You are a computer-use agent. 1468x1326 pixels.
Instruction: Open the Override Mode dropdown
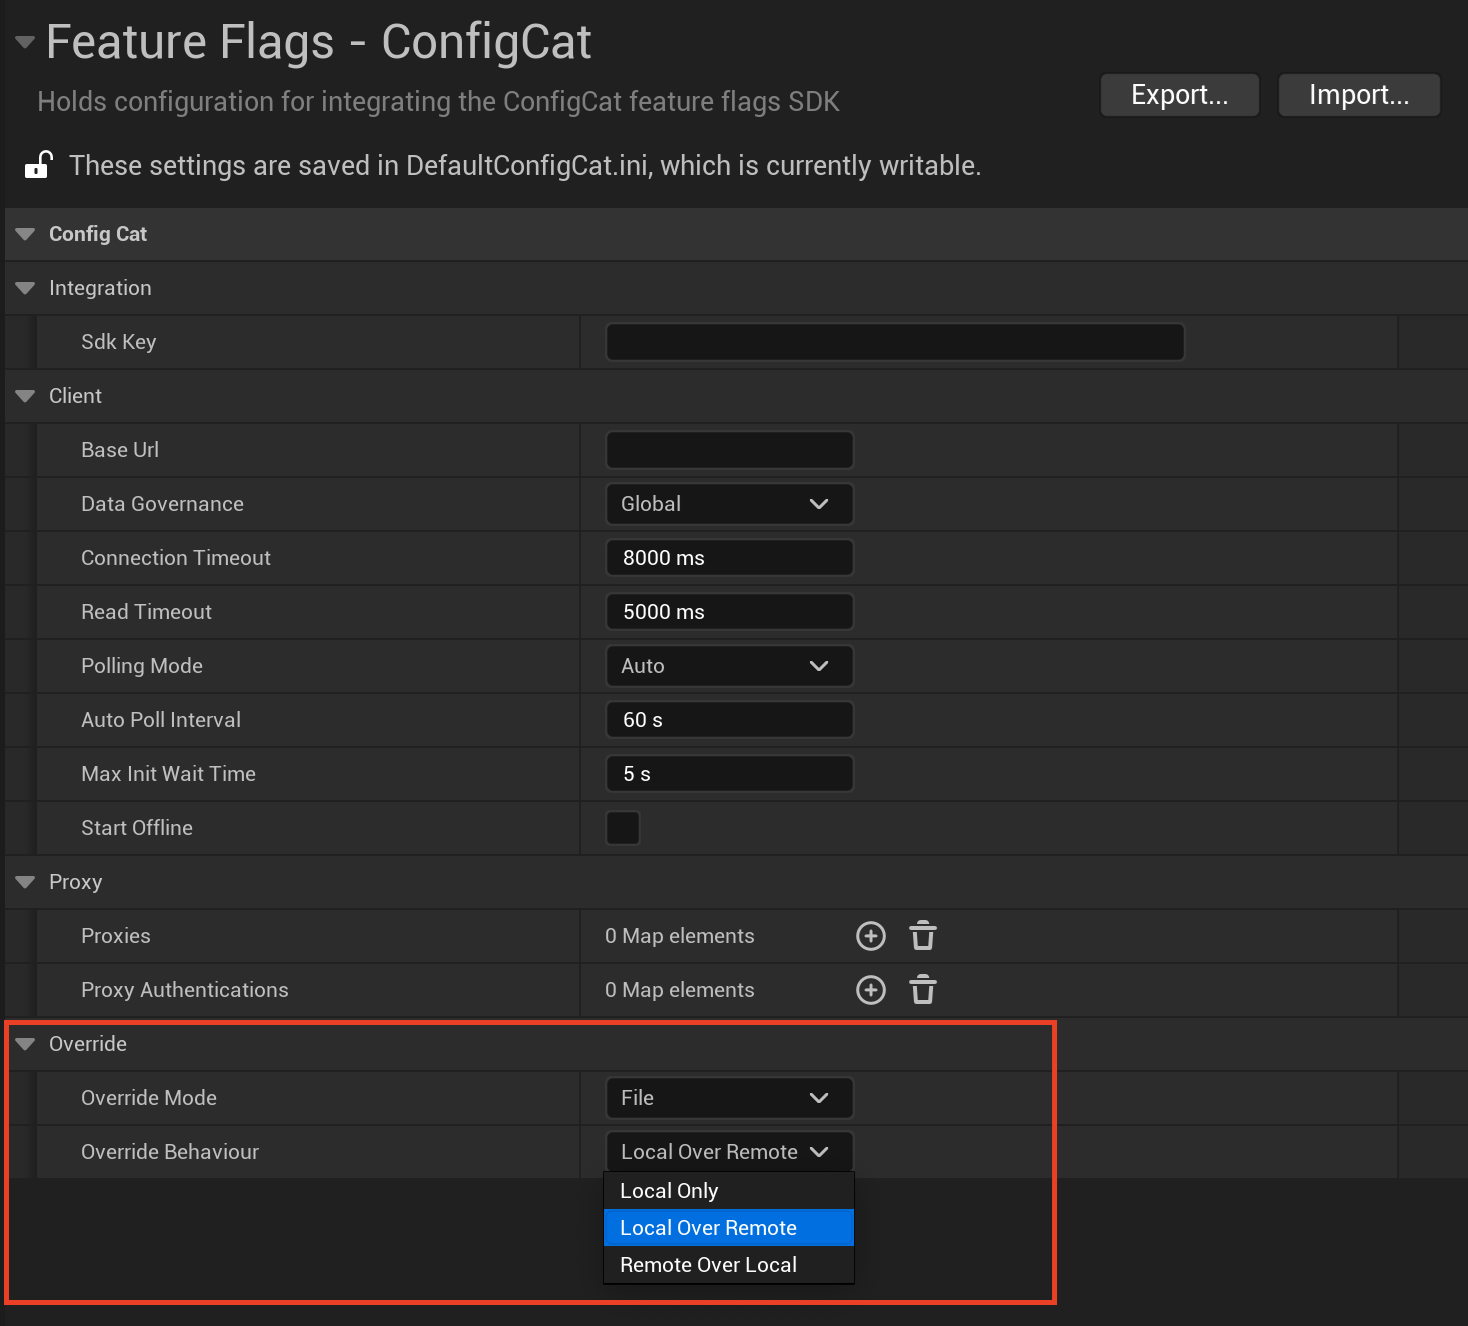[x=728, y=1097]
